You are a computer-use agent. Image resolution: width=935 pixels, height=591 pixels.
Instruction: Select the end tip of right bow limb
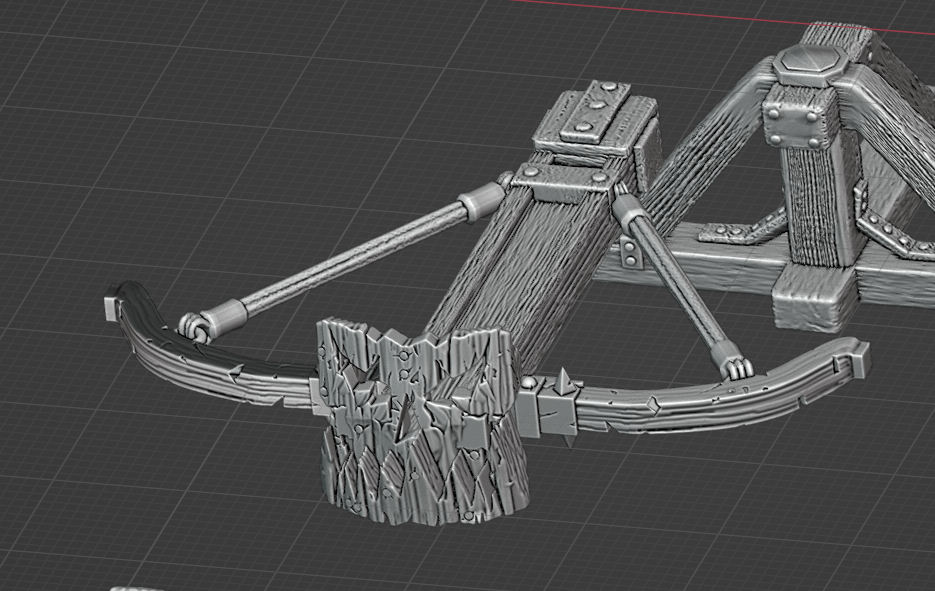pyautogui.click(x=860, y=358)
